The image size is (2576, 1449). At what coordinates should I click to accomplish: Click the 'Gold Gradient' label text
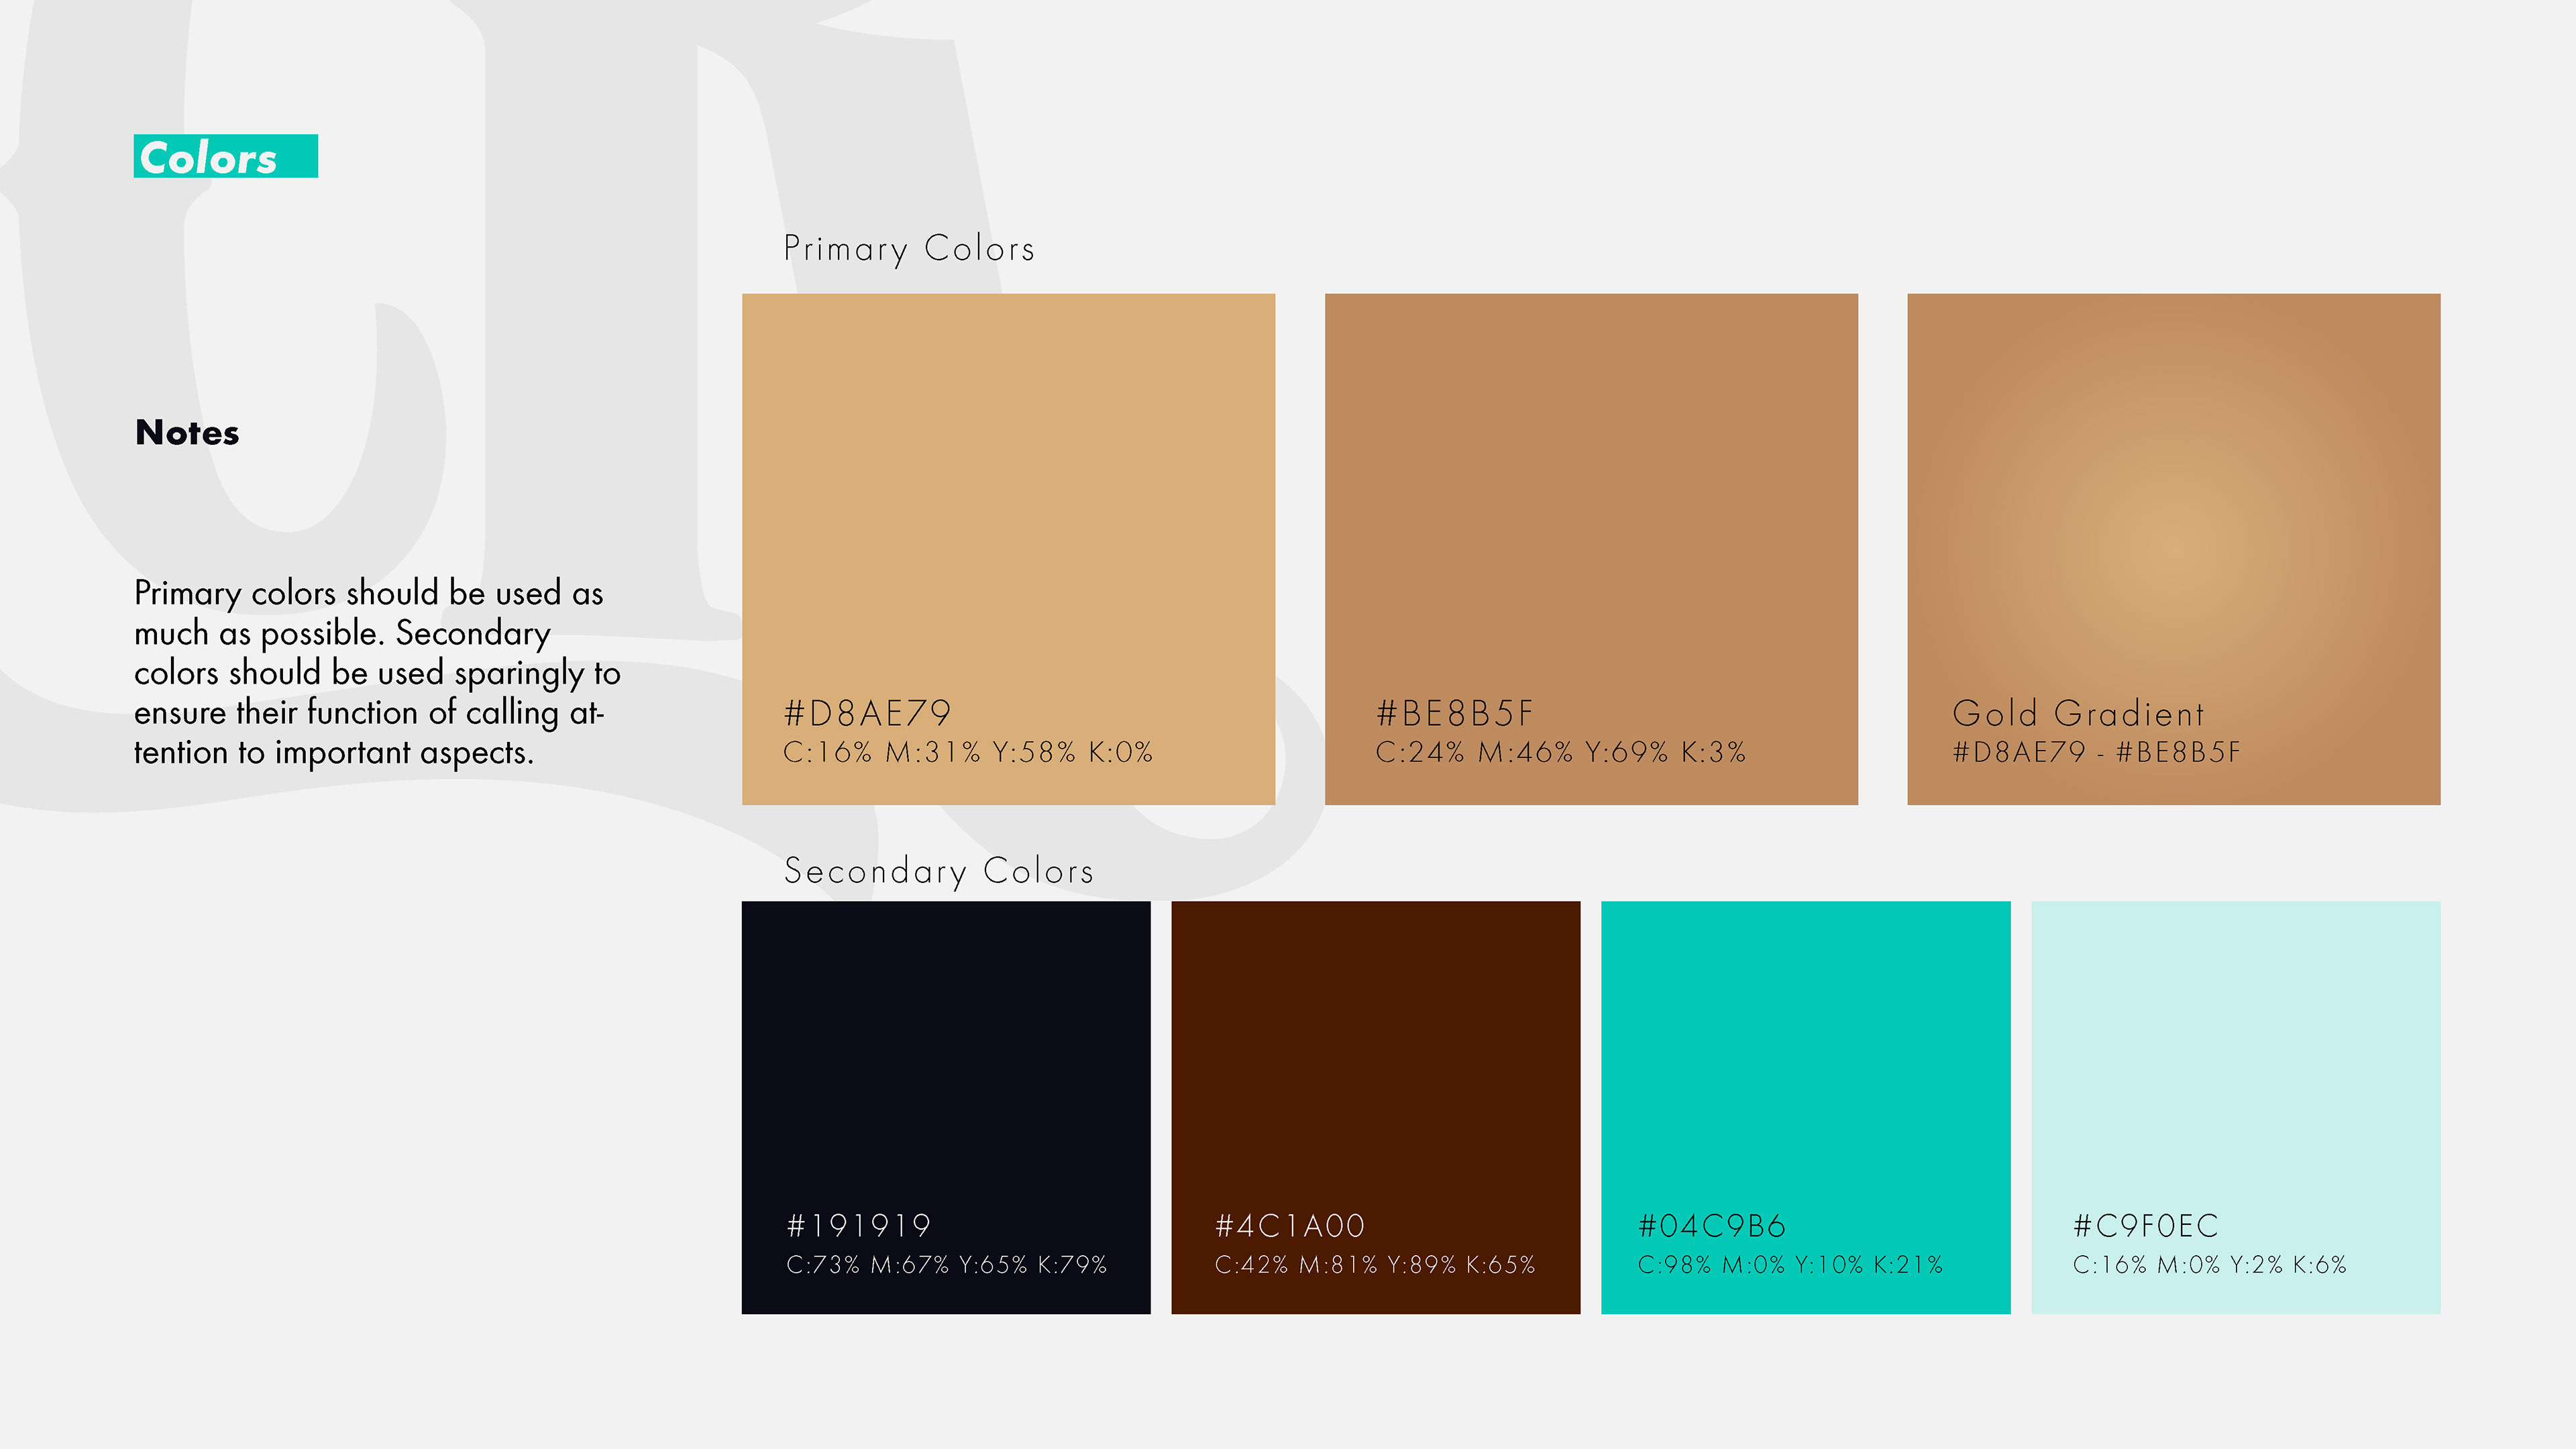pos(2079,714)
